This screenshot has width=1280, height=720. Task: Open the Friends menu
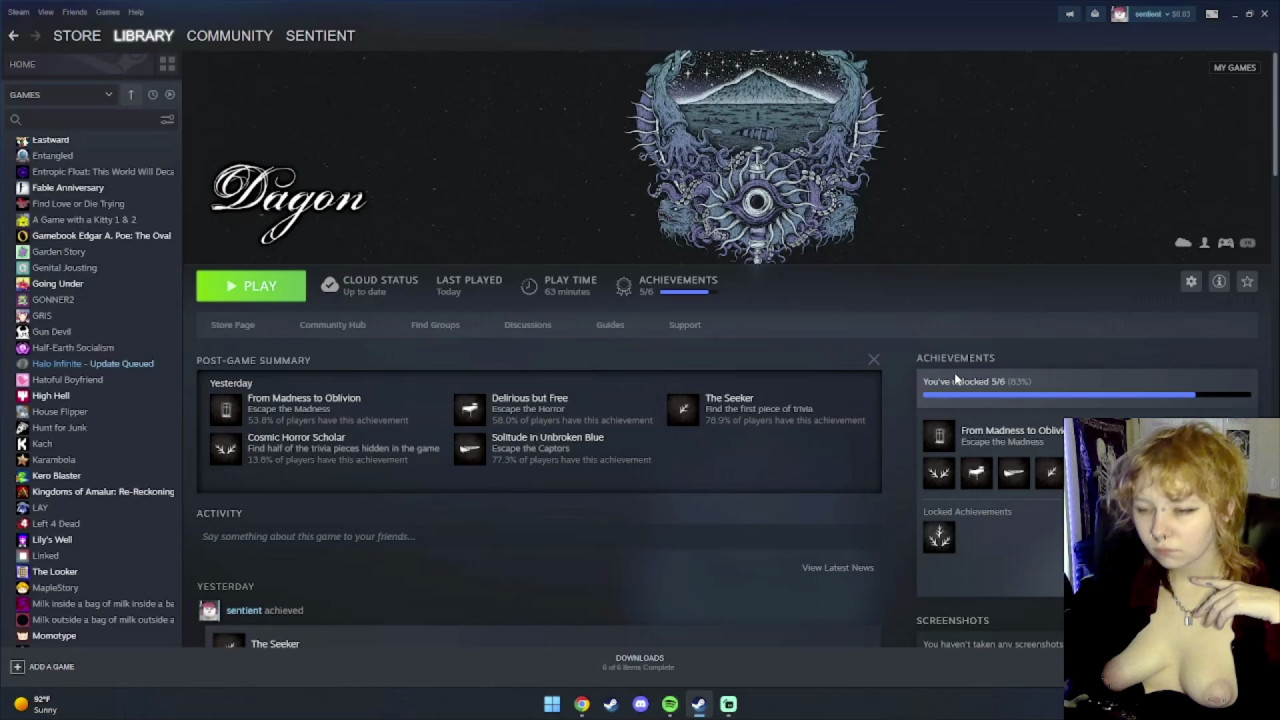pos(74,12)
